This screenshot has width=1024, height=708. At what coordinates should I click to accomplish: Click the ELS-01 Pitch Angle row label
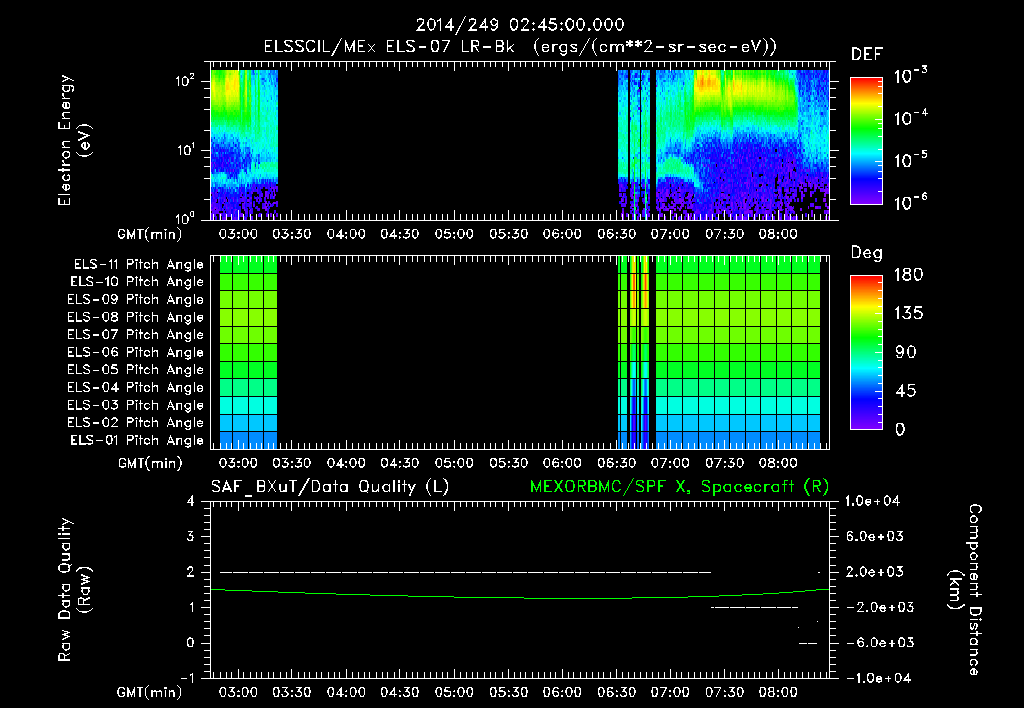point(136,440)
